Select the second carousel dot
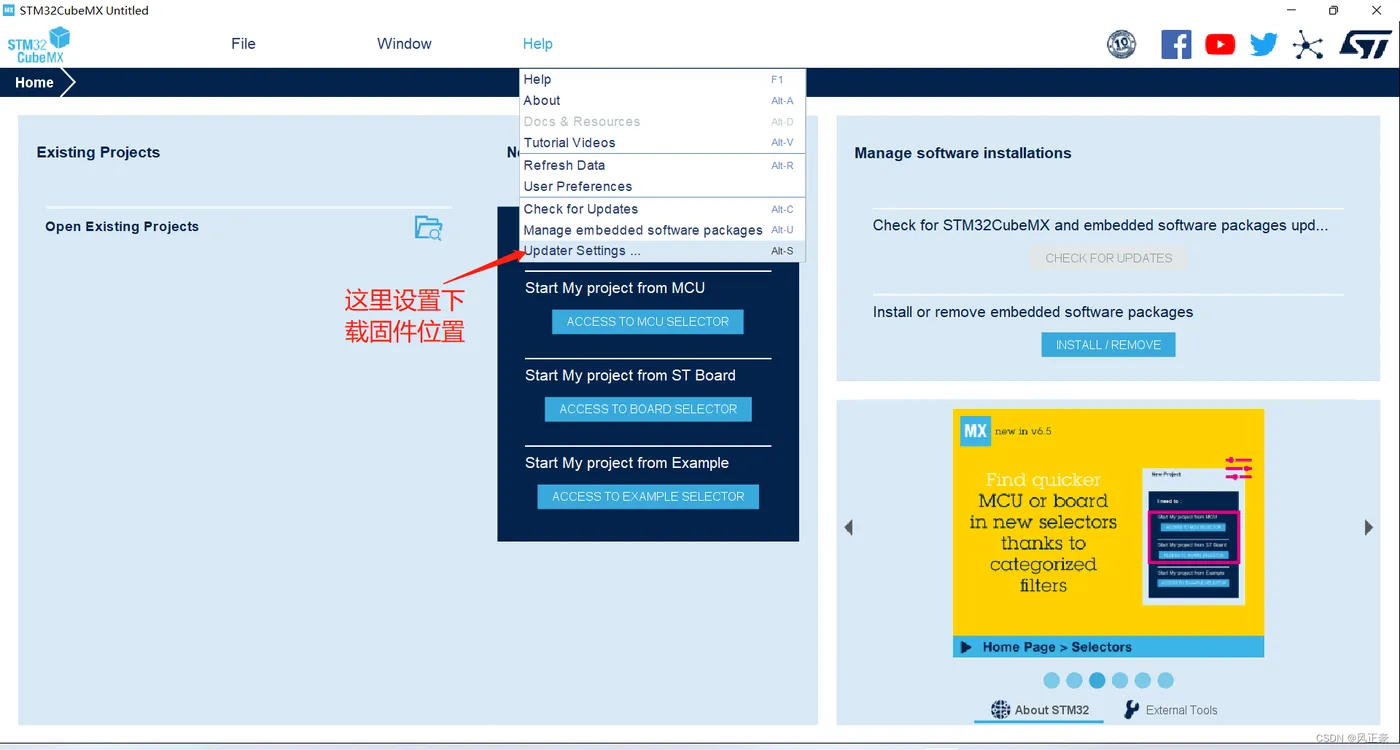 [x=1074, y=680]
